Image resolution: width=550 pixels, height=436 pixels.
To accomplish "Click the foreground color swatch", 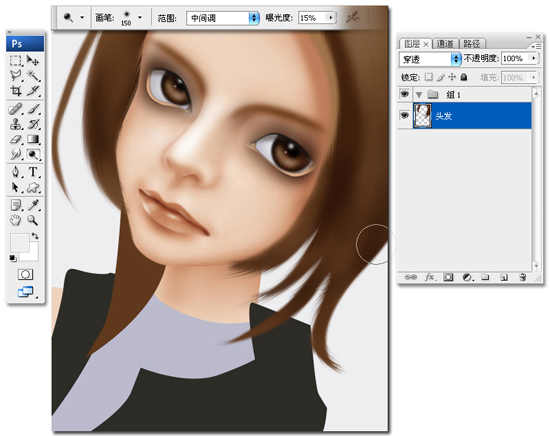I will (20, 243).
